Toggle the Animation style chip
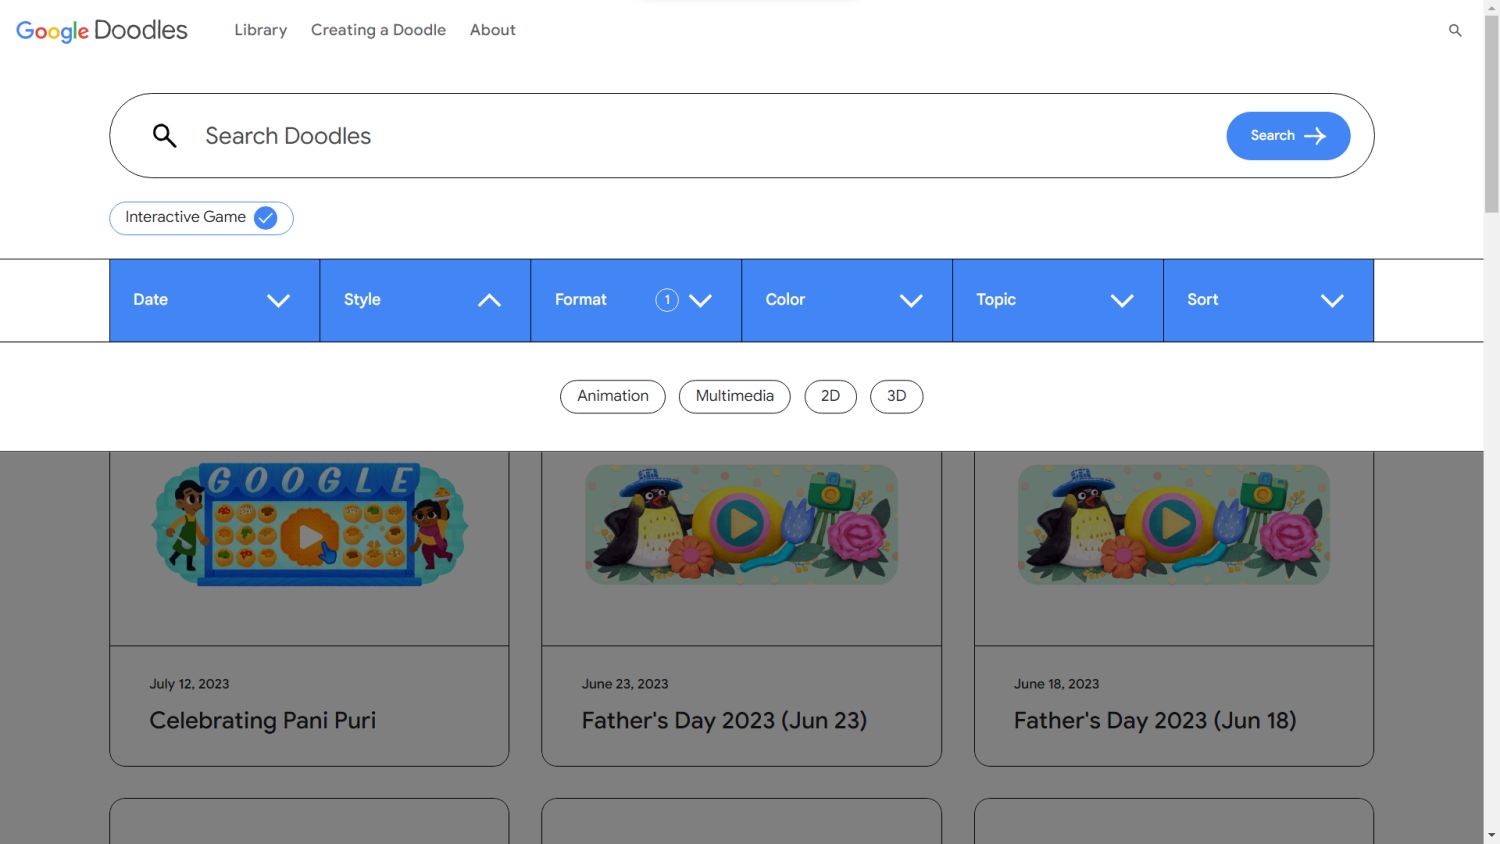The image size is (1500, 844). 612,396
